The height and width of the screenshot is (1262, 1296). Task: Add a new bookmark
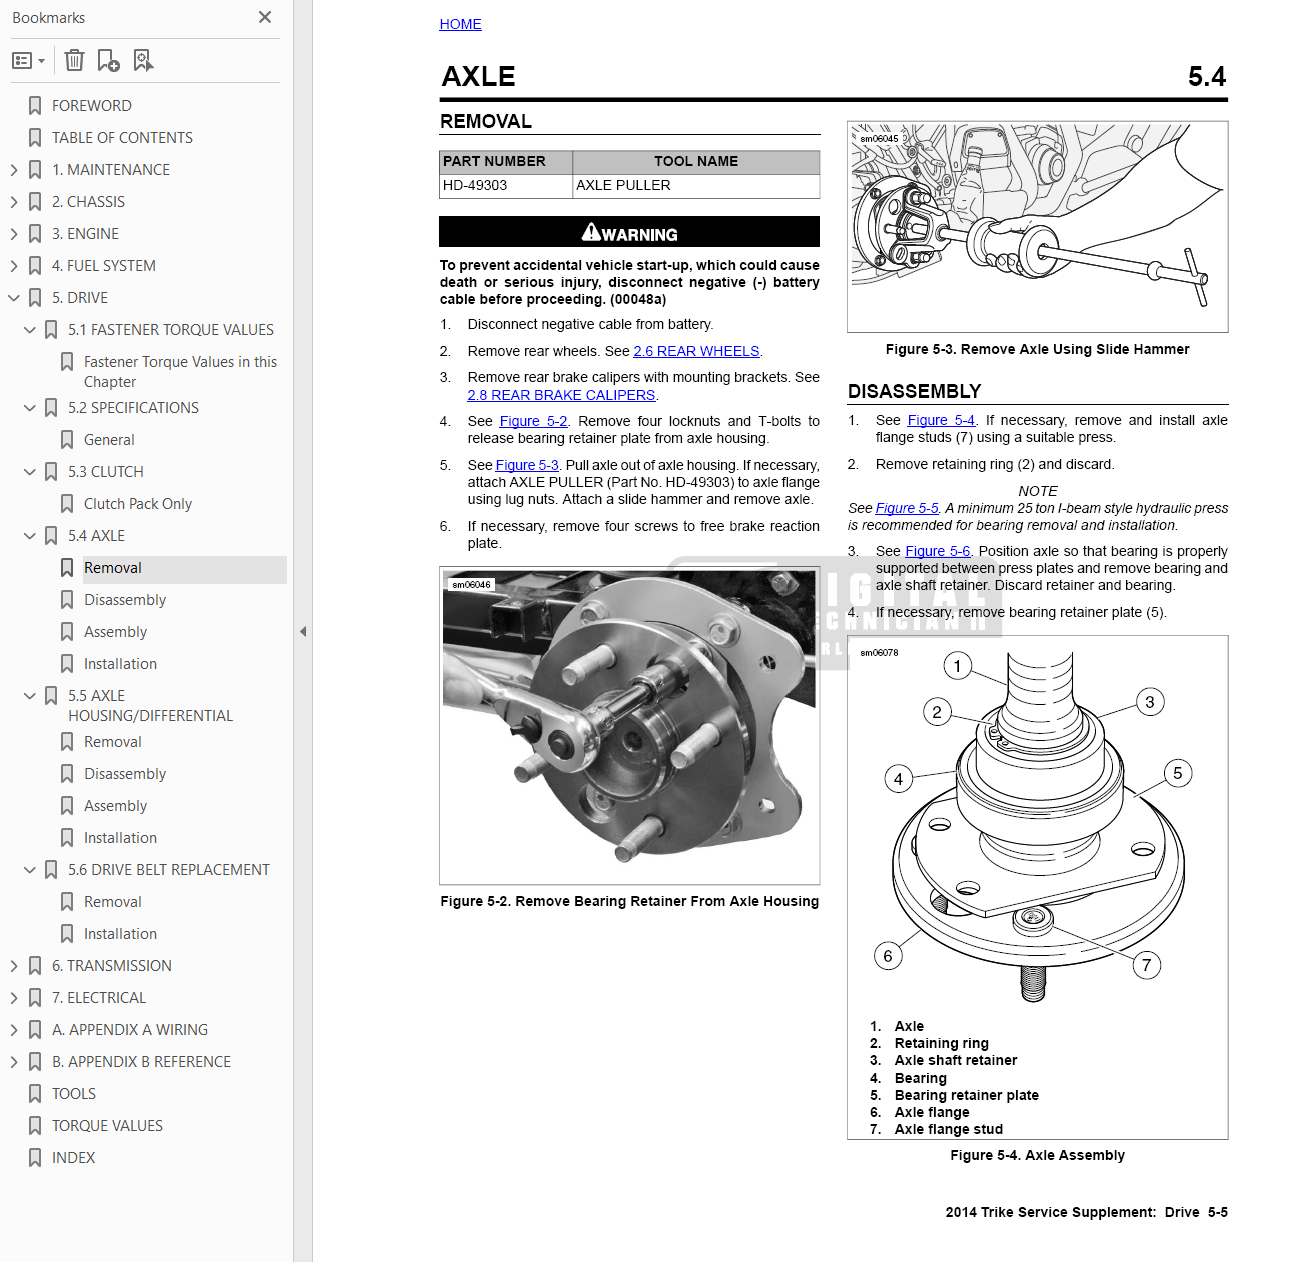(108, 61)
